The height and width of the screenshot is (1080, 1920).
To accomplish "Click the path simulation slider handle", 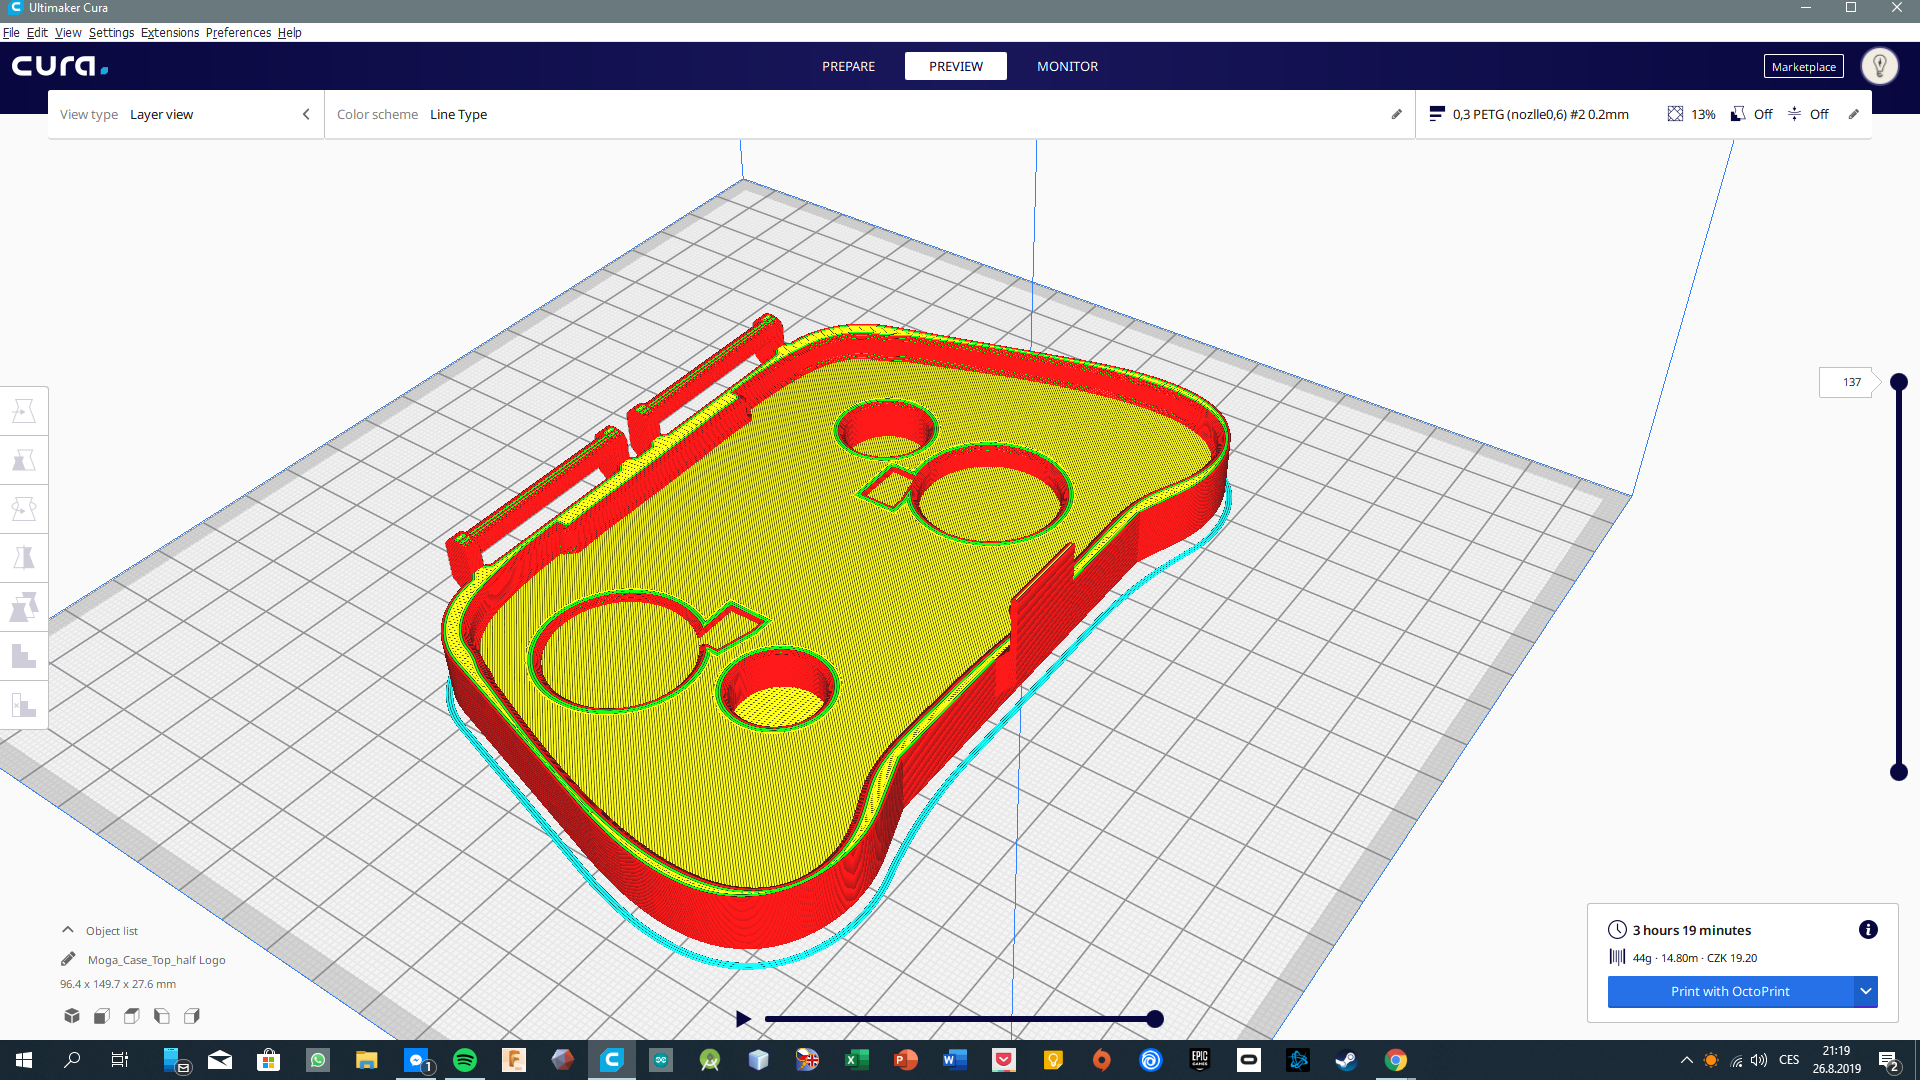I will click(1155, 1019).
